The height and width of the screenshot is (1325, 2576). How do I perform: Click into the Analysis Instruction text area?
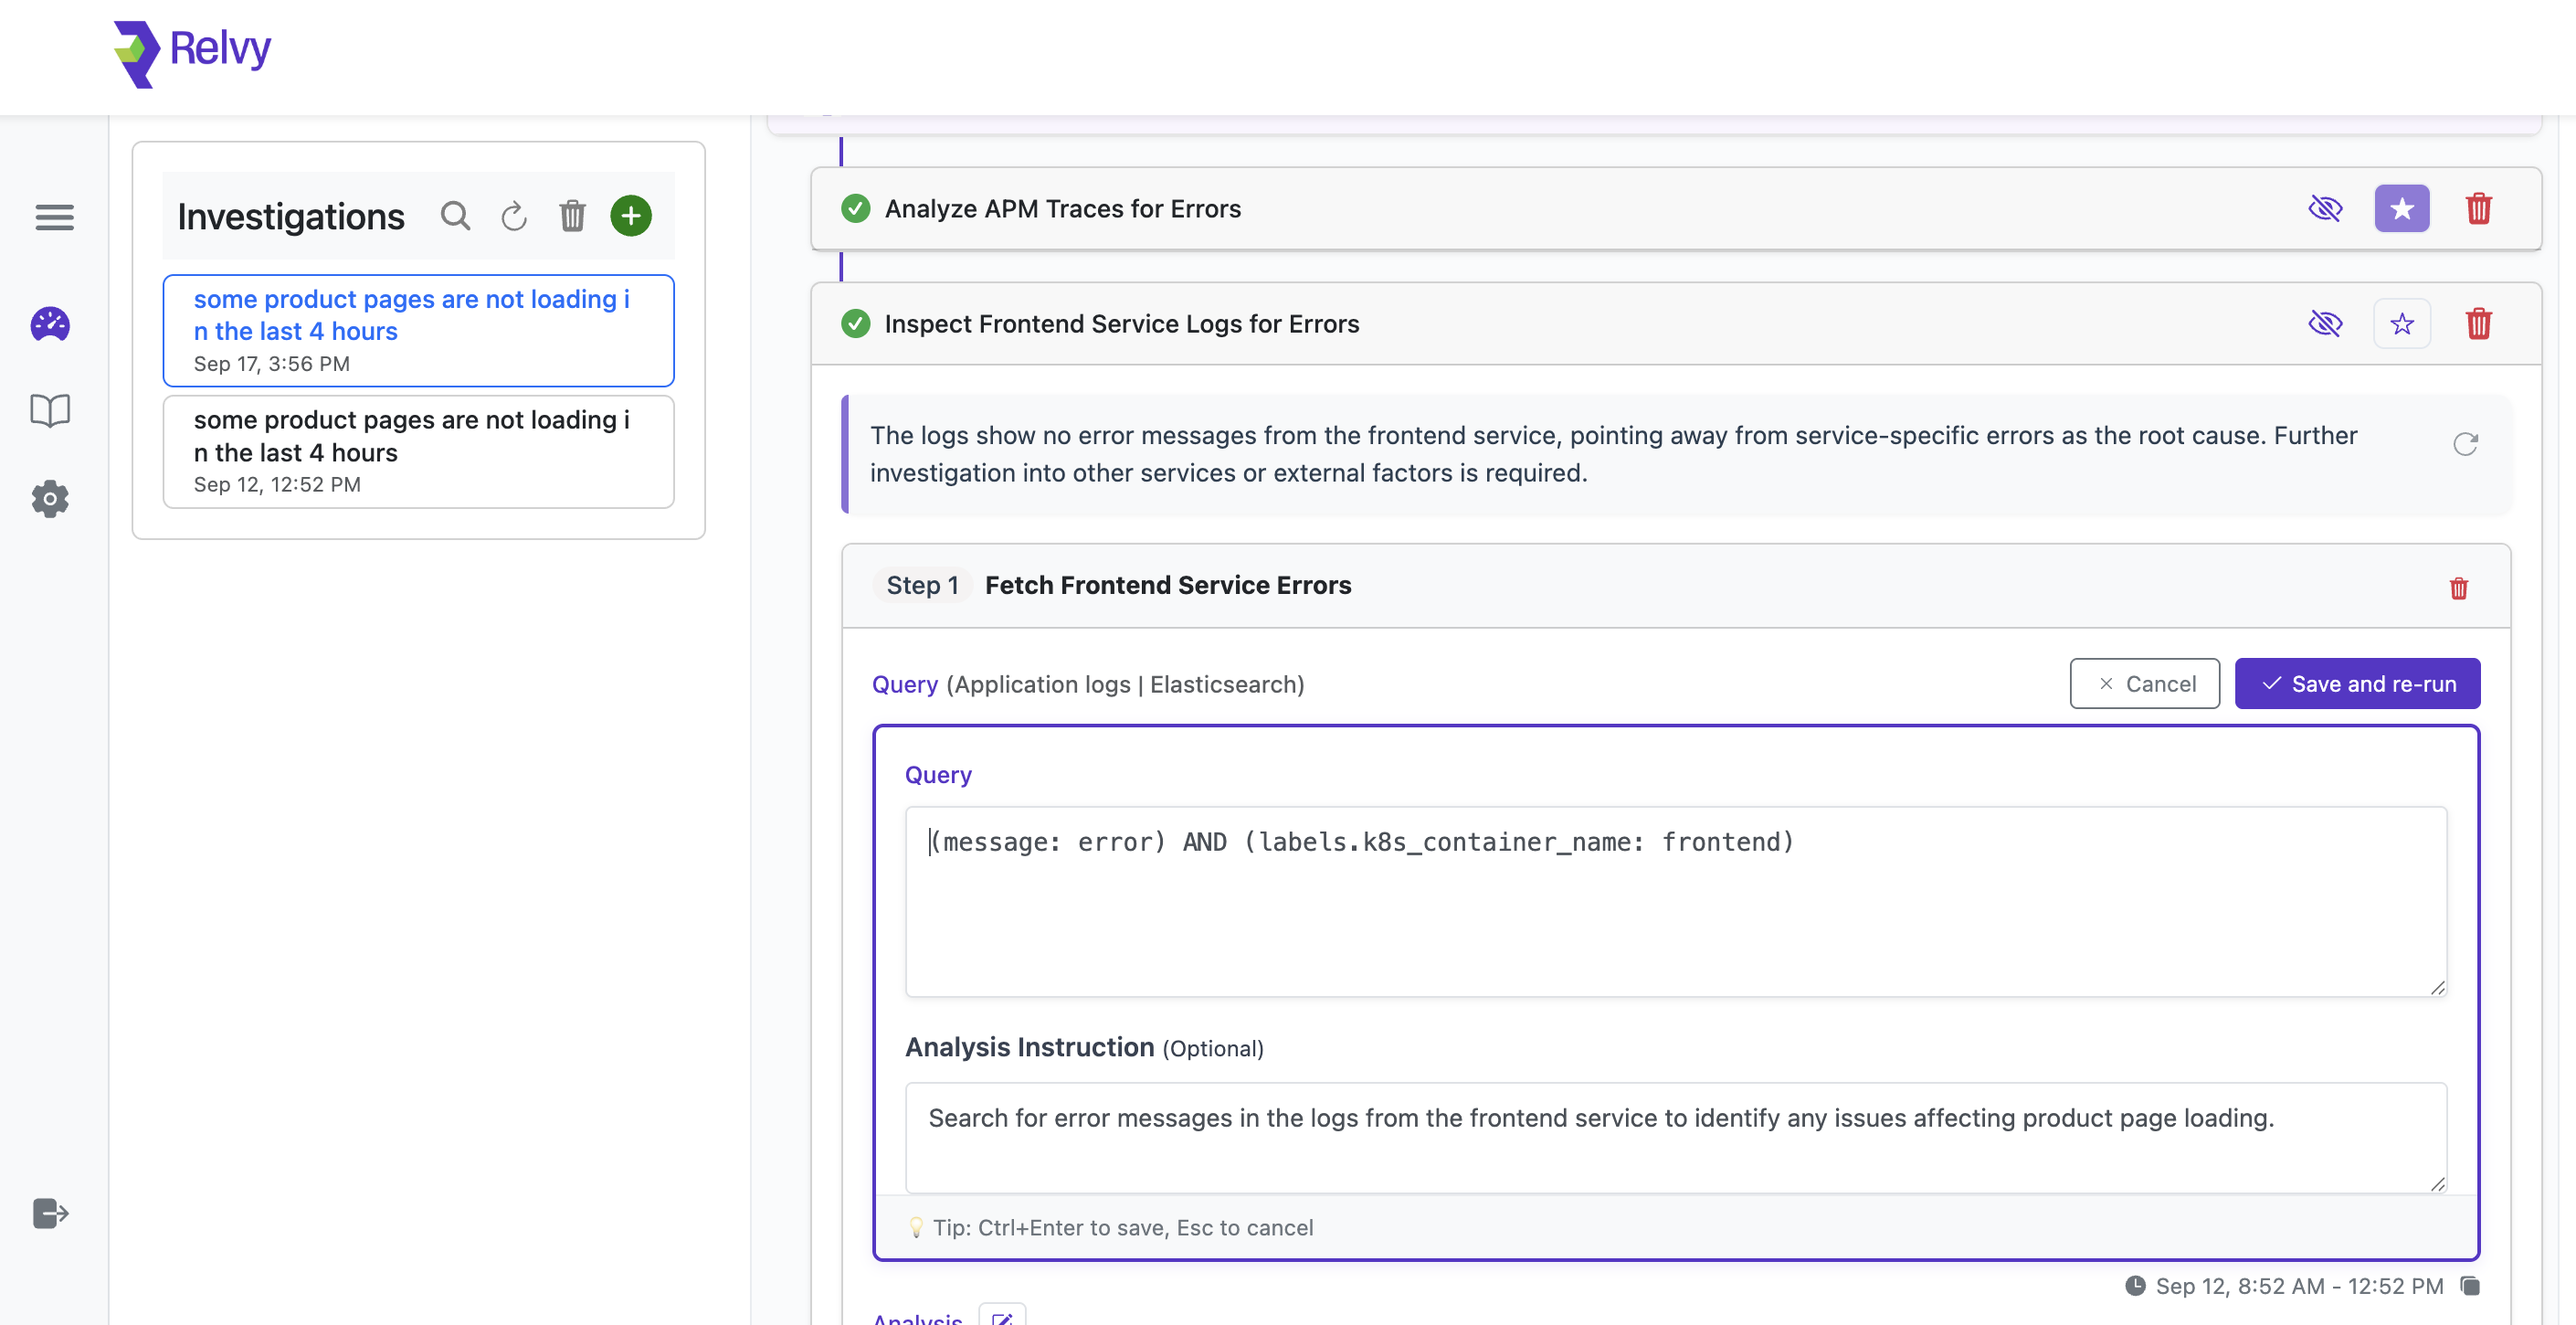pyautogui.click(x=1675, y=1136)
